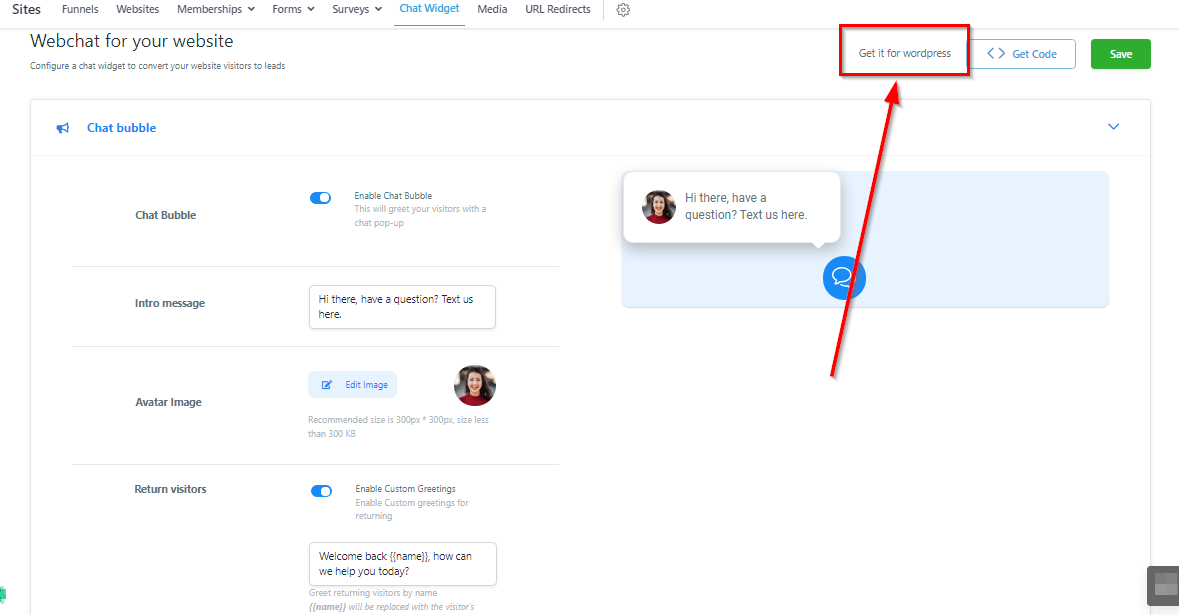The height and width of the screenshot is (615, 1179).
Task: Click the blue chat bubble launcher icon
Action: pos(844,278)
